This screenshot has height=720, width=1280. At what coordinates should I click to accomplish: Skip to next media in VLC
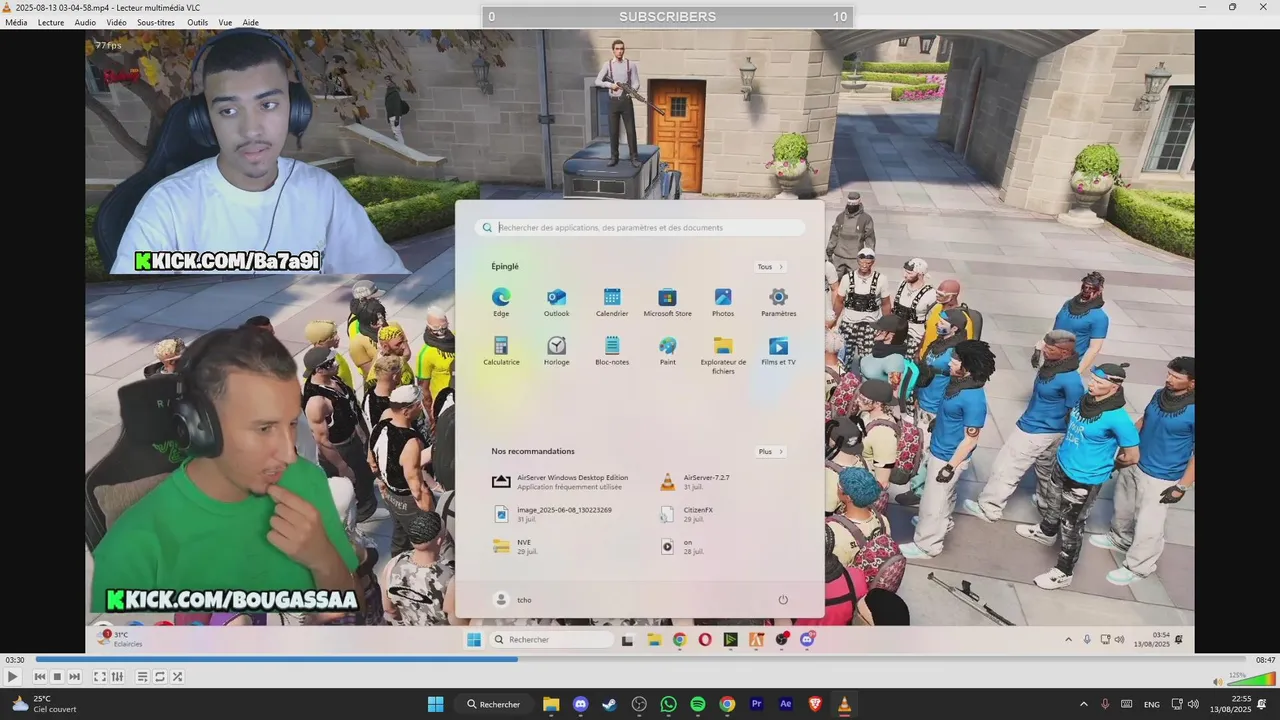click(74, 677)
